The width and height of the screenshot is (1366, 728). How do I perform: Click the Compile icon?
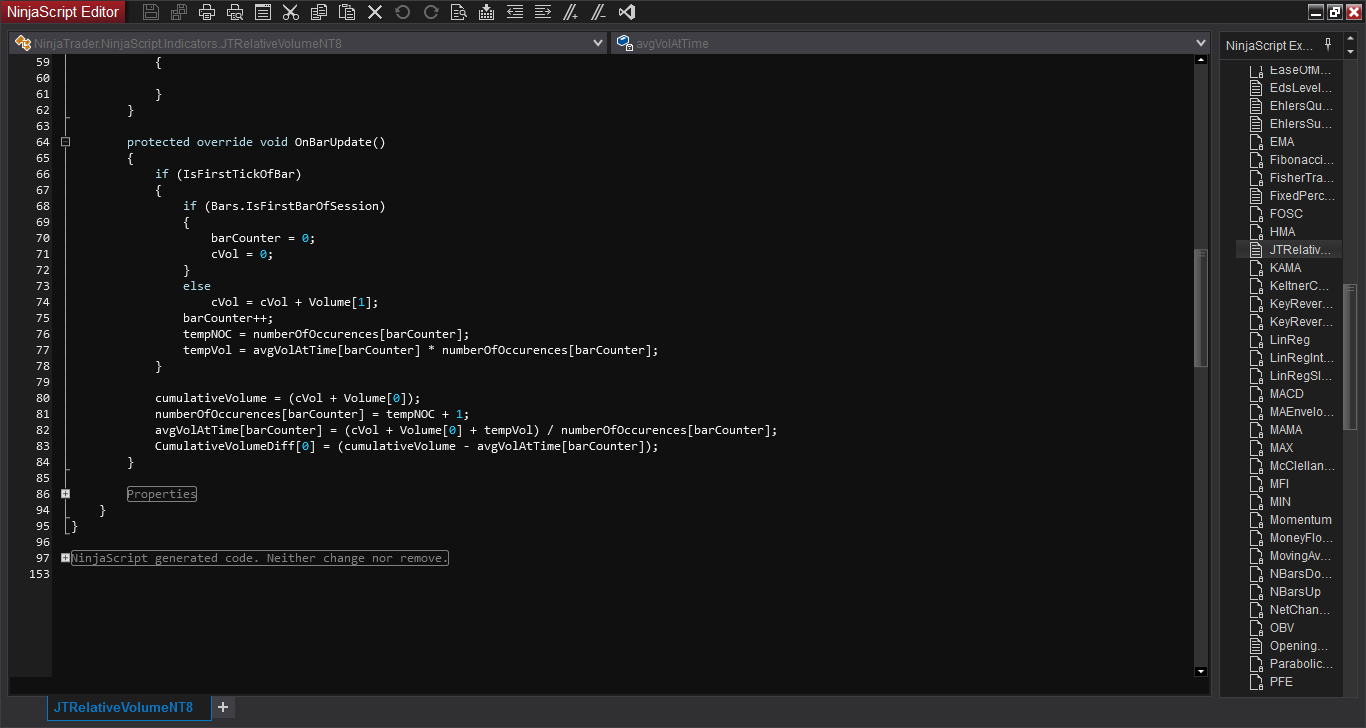click(x=487, y=12)
